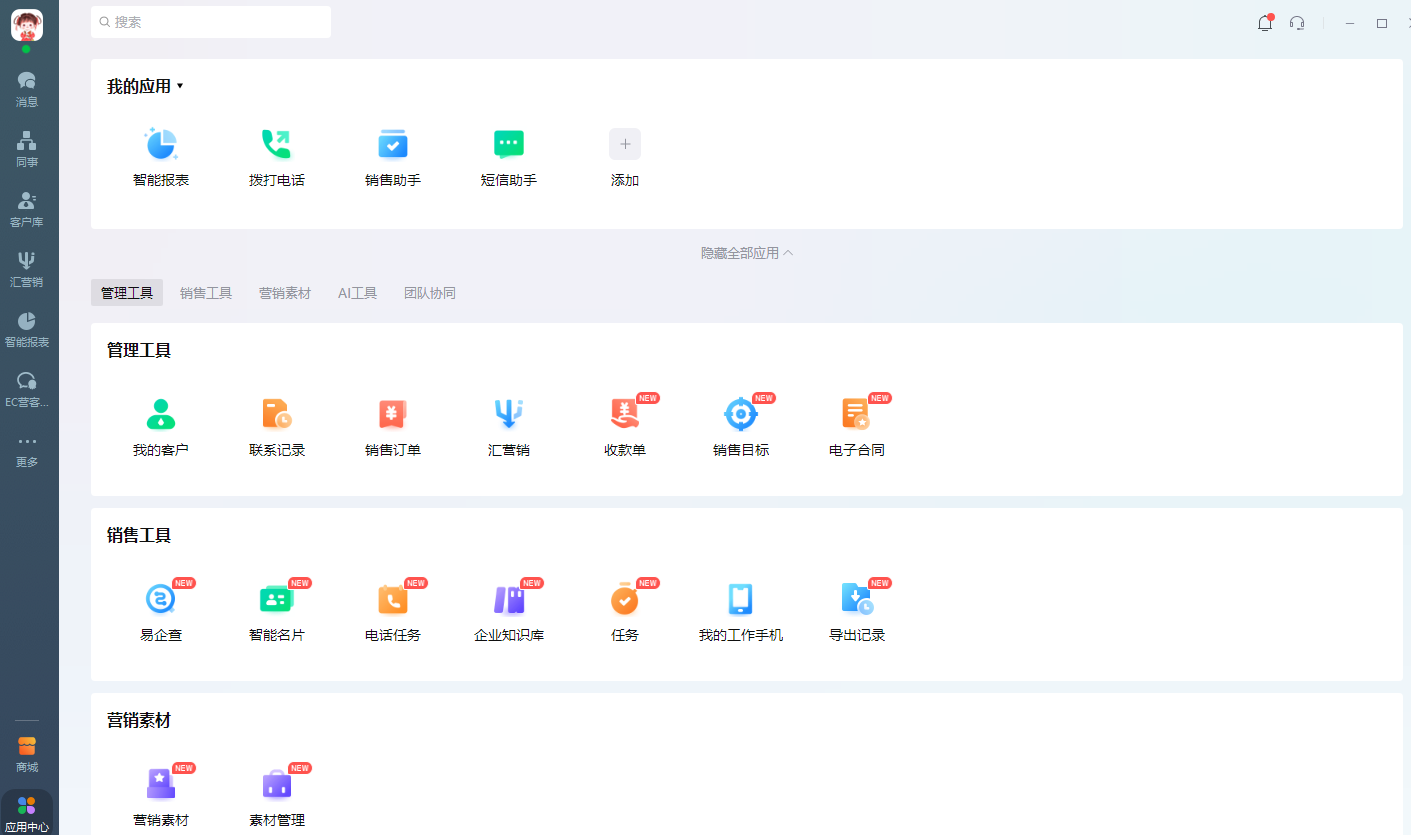
Task: Click the 添加 button to add apps
Action: 625,144
